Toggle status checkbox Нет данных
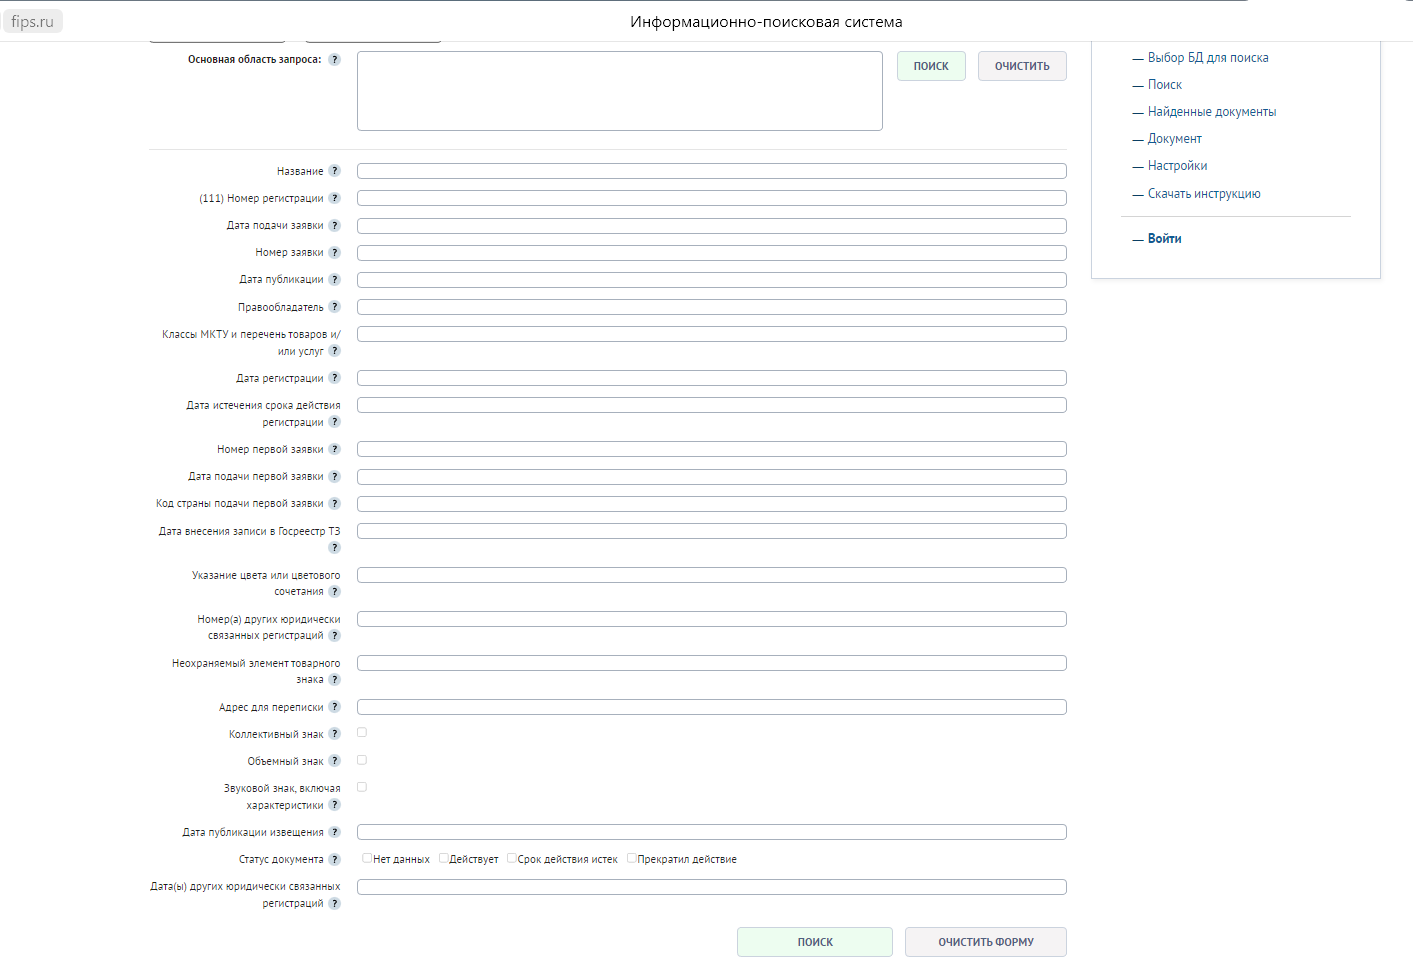1413x966 pixels. tap(367, 858)
